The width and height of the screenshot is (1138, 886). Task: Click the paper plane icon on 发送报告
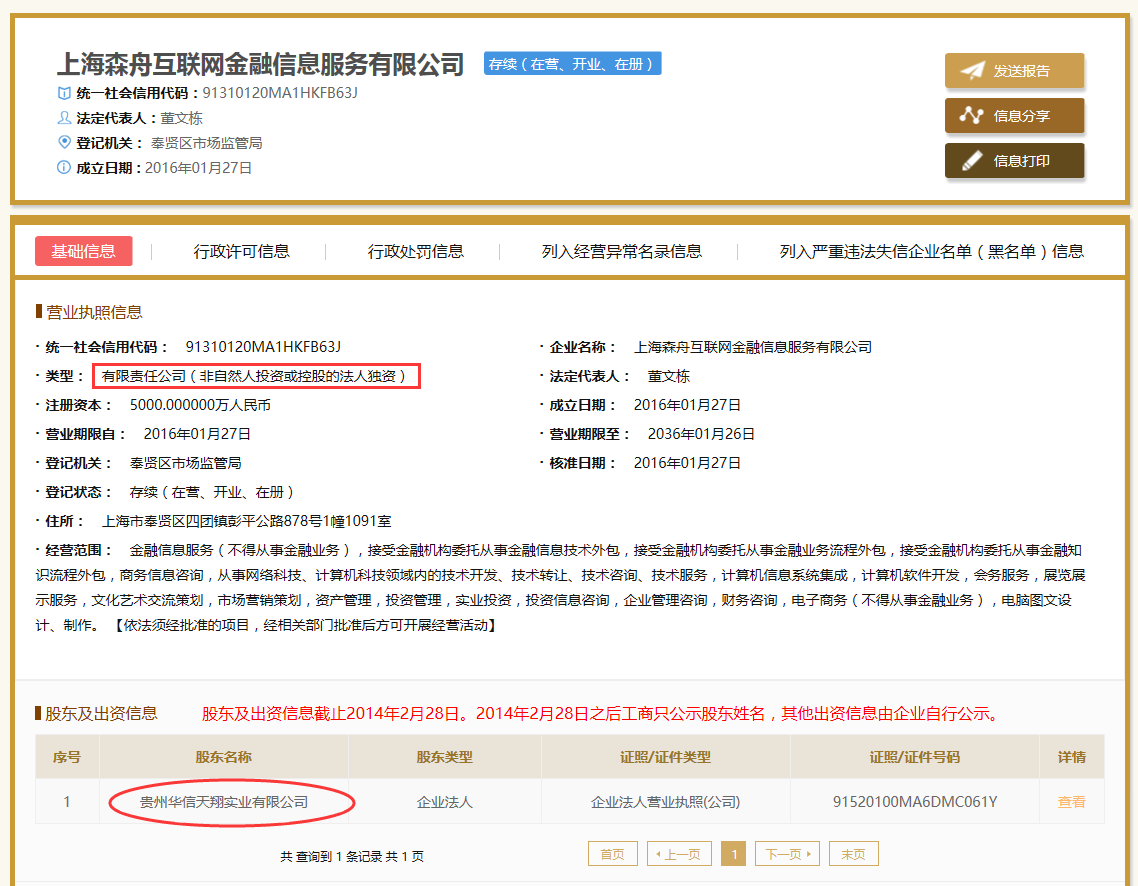(x=972, y=70)
